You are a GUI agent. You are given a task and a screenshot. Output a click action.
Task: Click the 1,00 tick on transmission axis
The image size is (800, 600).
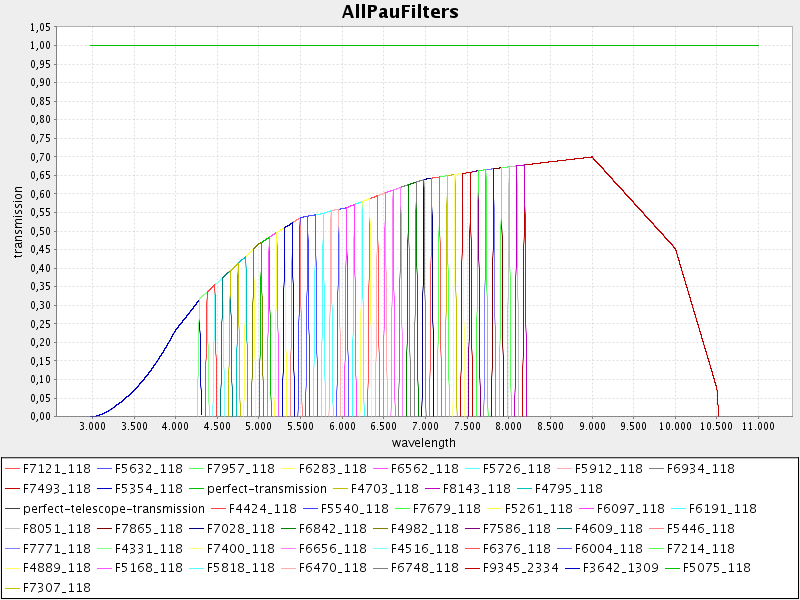point(40,45)
